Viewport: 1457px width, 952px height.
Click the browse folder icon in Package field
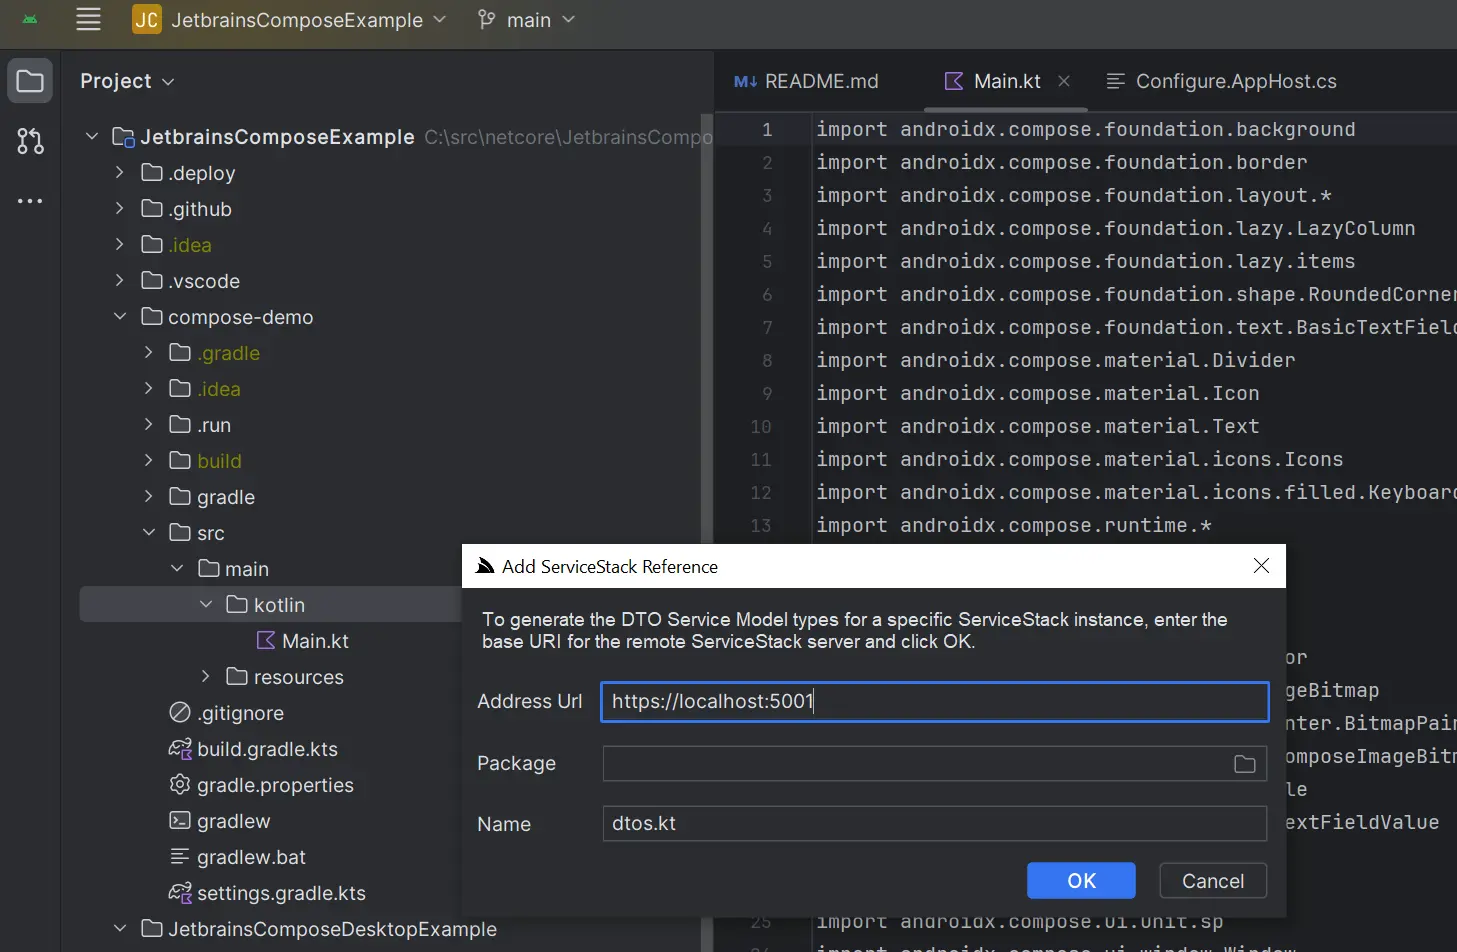click(x=1245, y=764)
